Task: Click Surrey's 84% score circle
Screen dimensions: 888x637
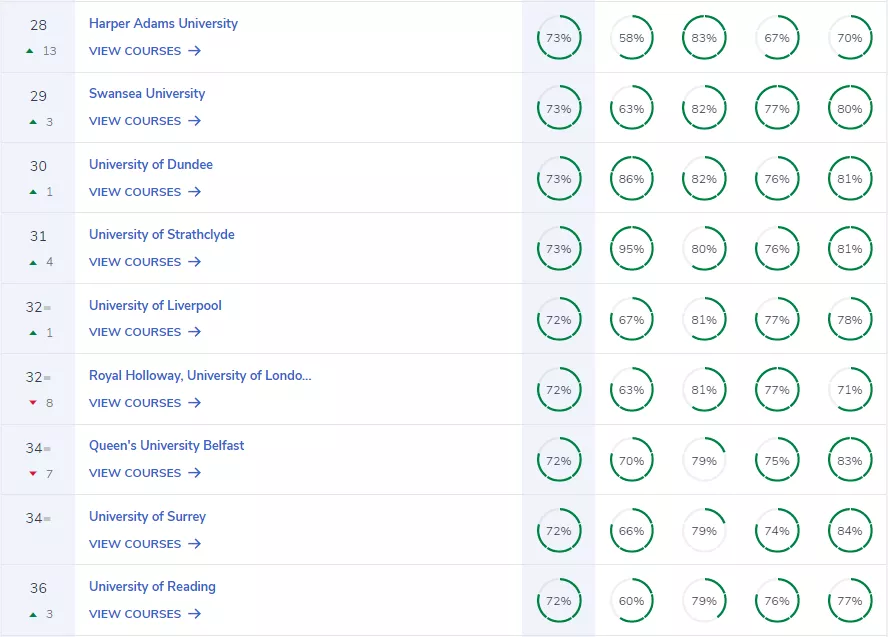Action: coord(850,531)
